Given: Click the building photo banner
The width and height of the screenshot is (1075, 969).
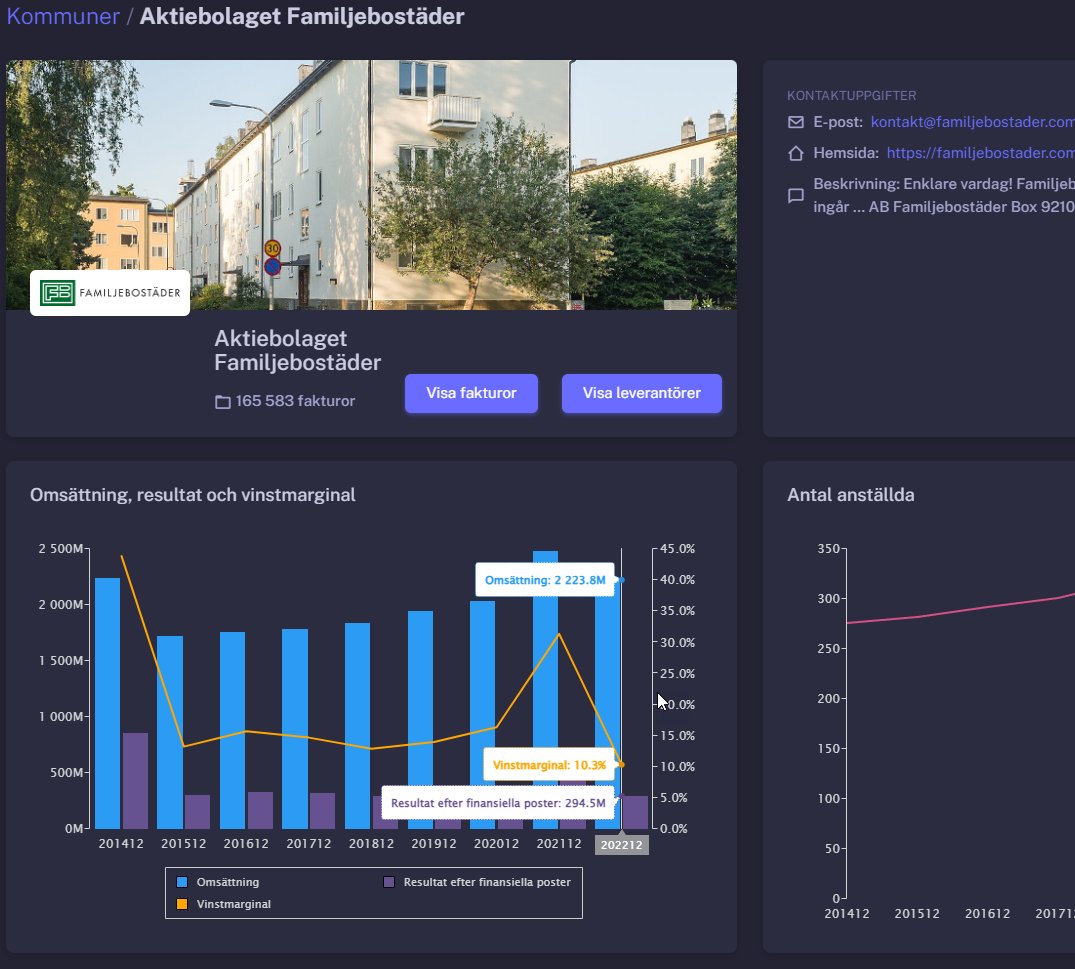Looking at the screenshot, I should pos(372,184).
